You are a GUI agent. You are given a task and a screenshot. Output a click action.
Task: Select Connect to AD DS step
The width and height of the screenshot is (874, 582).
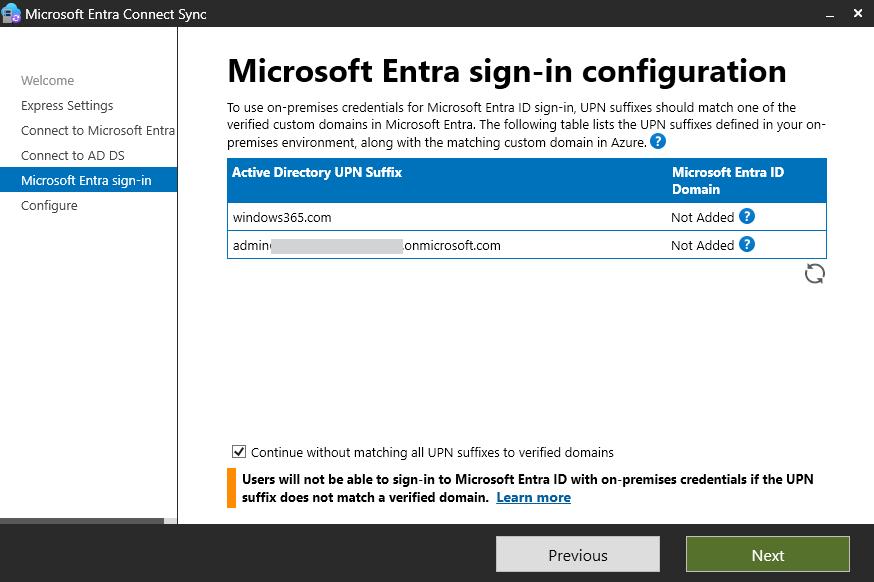click(x=72, y=156)
